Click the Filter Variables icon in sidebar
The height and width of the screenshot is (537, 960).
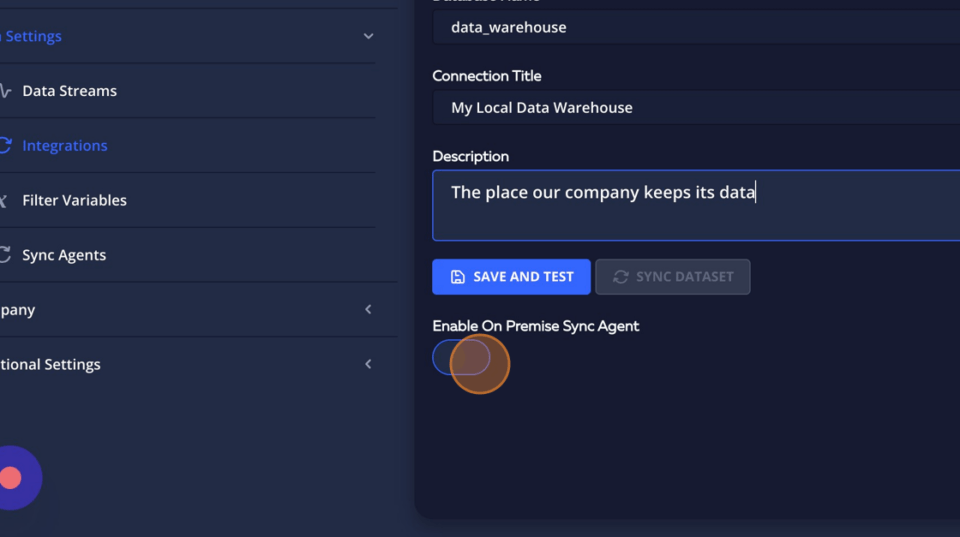coord(5,201)
